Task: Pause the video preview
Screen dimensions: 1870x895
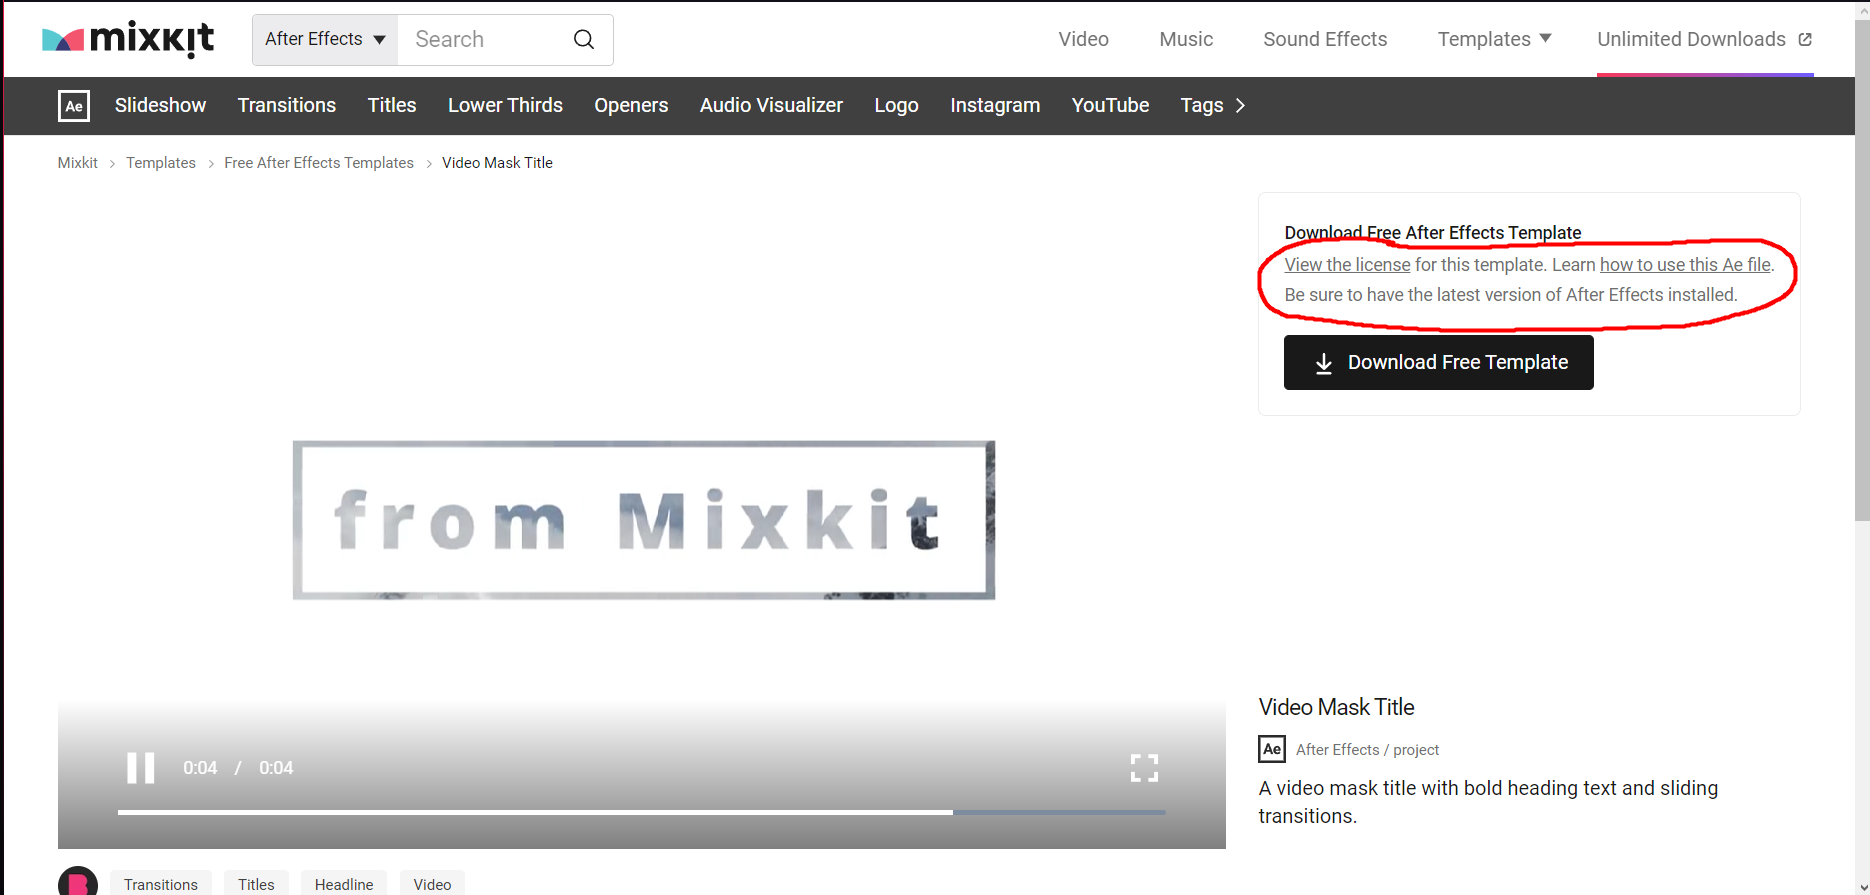Action: pyautogui.click(x=141, y=768)
